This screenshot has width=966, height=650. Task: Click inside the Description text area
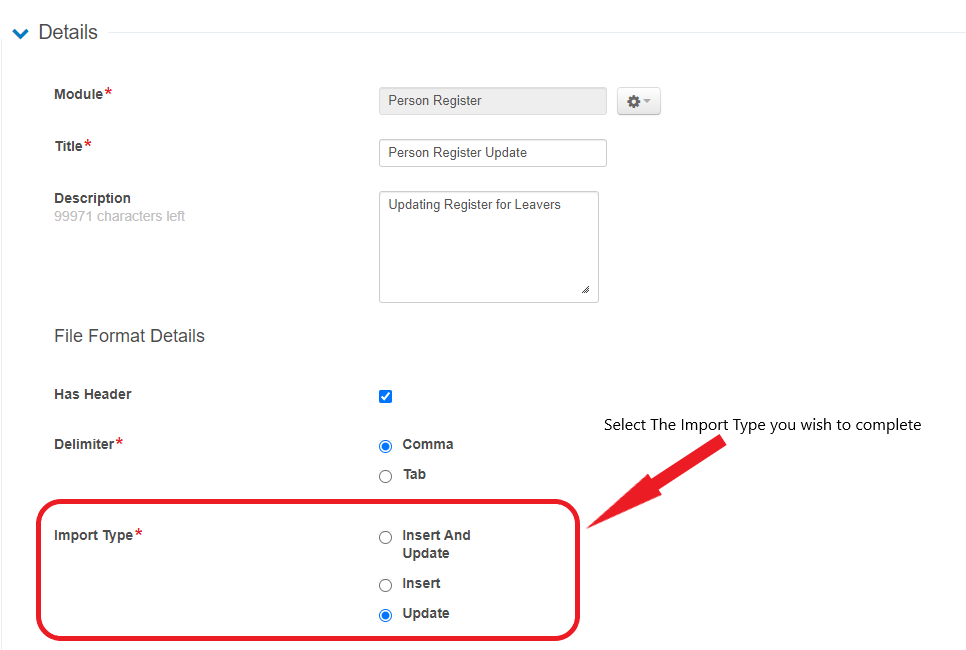click(488, 247)
